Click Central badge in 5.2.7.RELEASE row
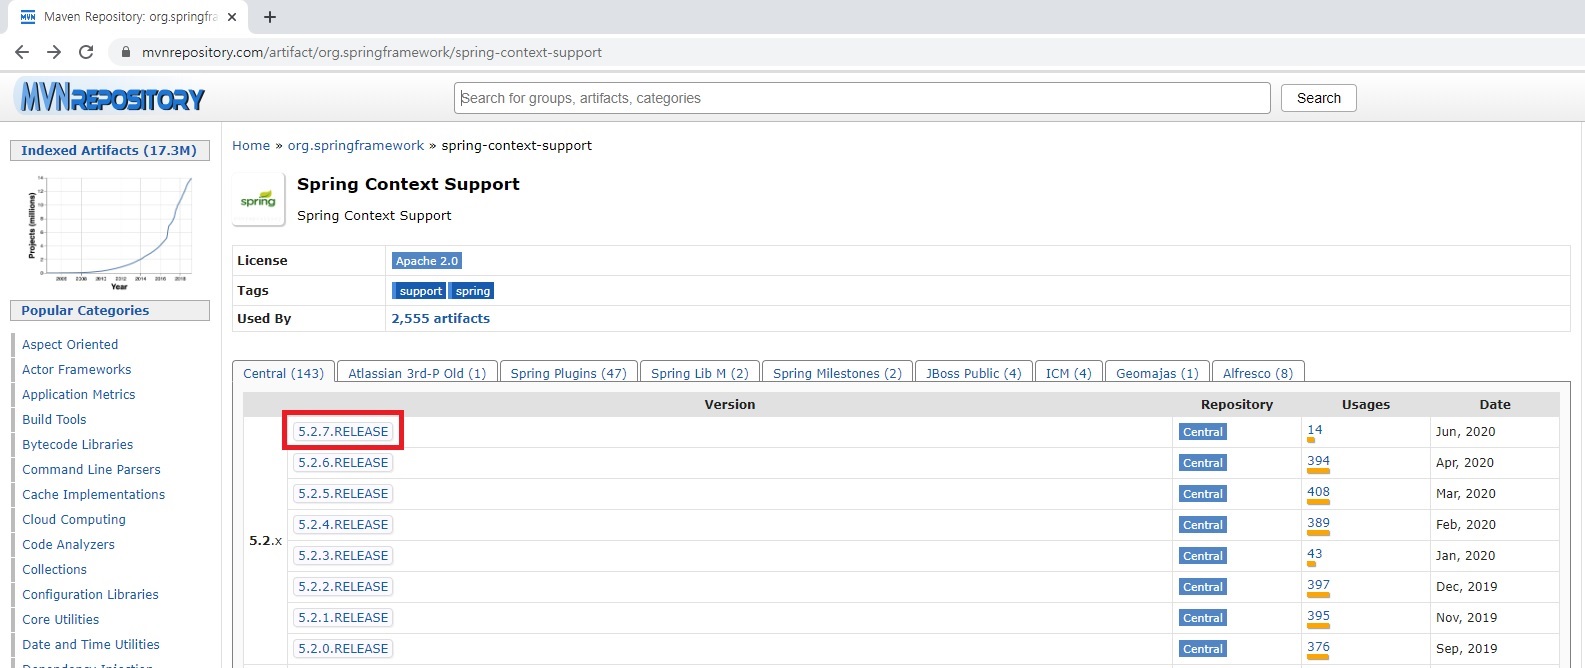This screenshot has width=1585, height=668. pyautogui.click(x=1202, y=432)
